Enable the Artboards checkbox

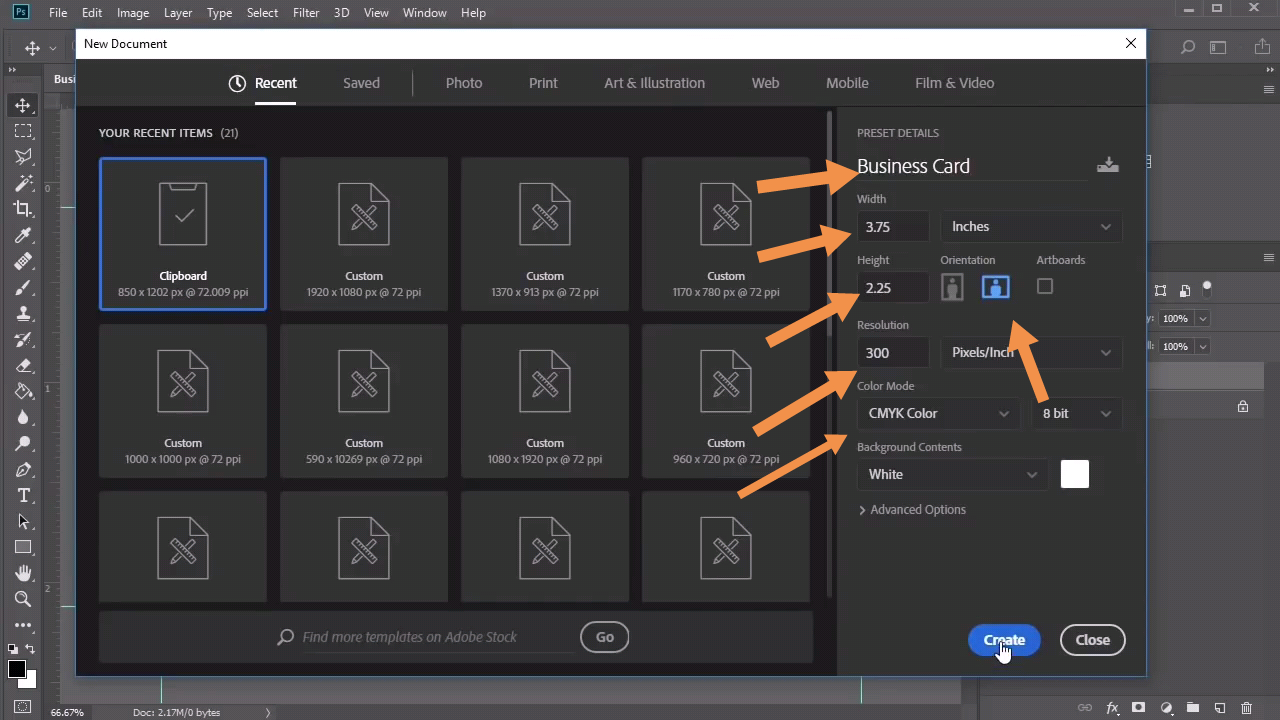1045,287
